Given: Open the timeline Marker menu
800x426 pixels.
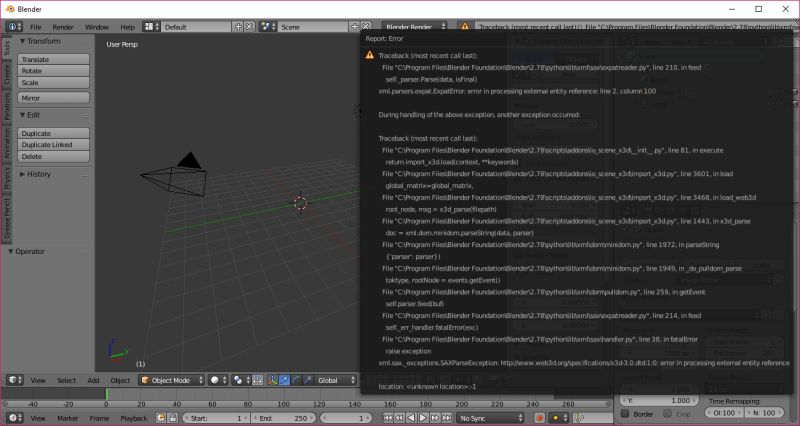Looking at the screenshot, I should (x=67, y=418).
